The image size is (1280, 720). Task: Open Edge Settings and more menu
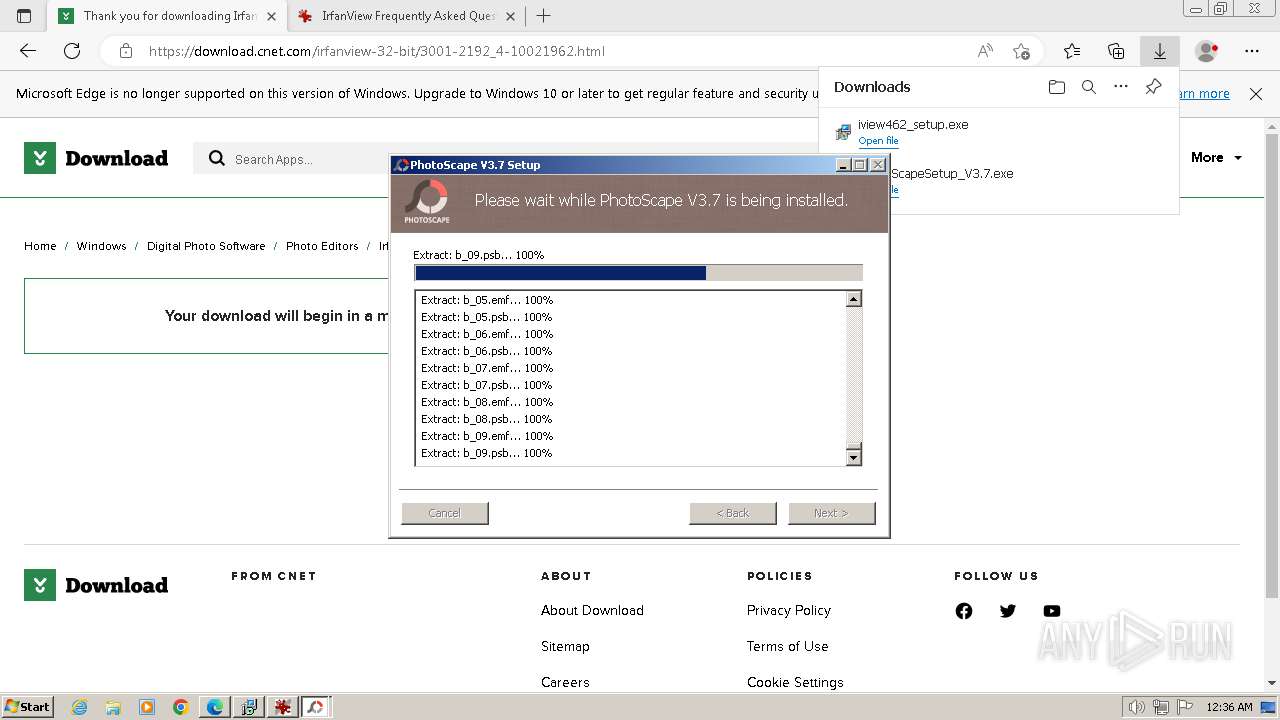pyautogui.click(x=1252, y=51)
